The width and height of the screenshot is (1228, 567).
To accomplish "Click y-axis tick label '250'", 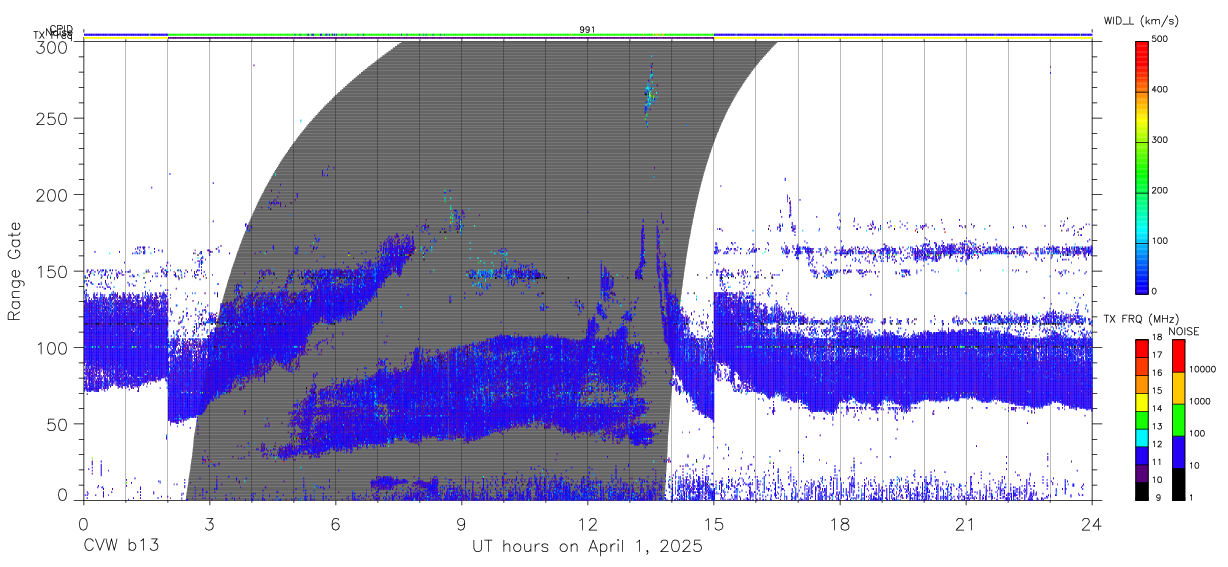I will pyautogui.click(x=50, y=118).
